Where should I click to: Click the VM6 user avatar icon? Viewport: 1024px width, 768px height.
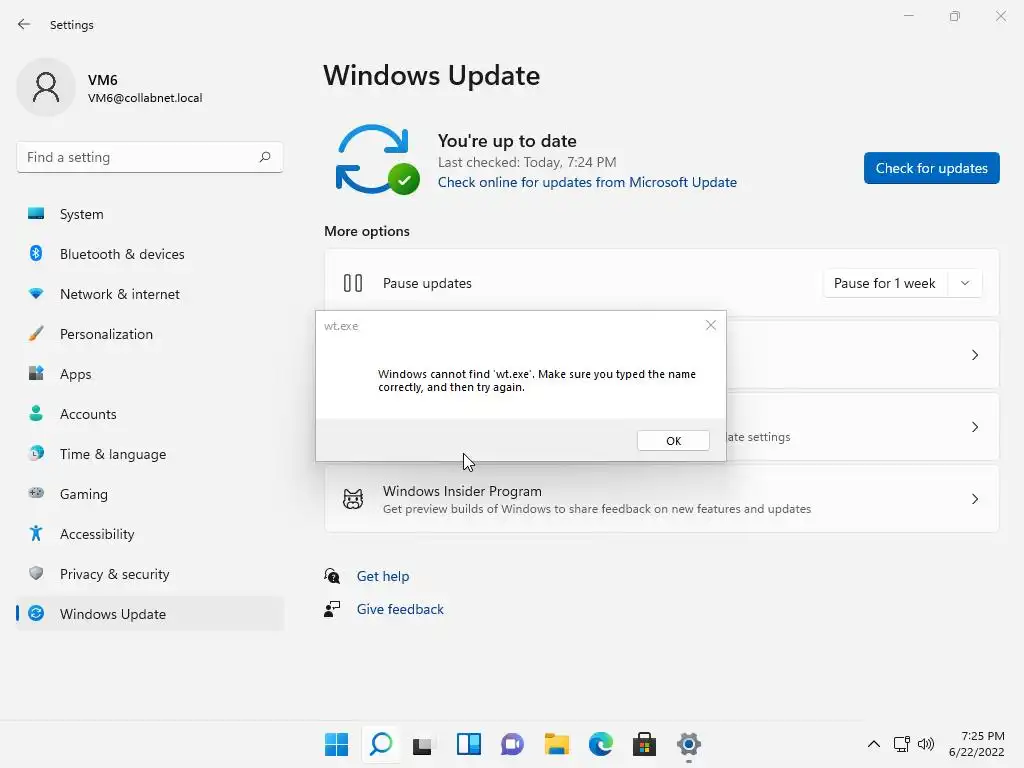(46, 87)
